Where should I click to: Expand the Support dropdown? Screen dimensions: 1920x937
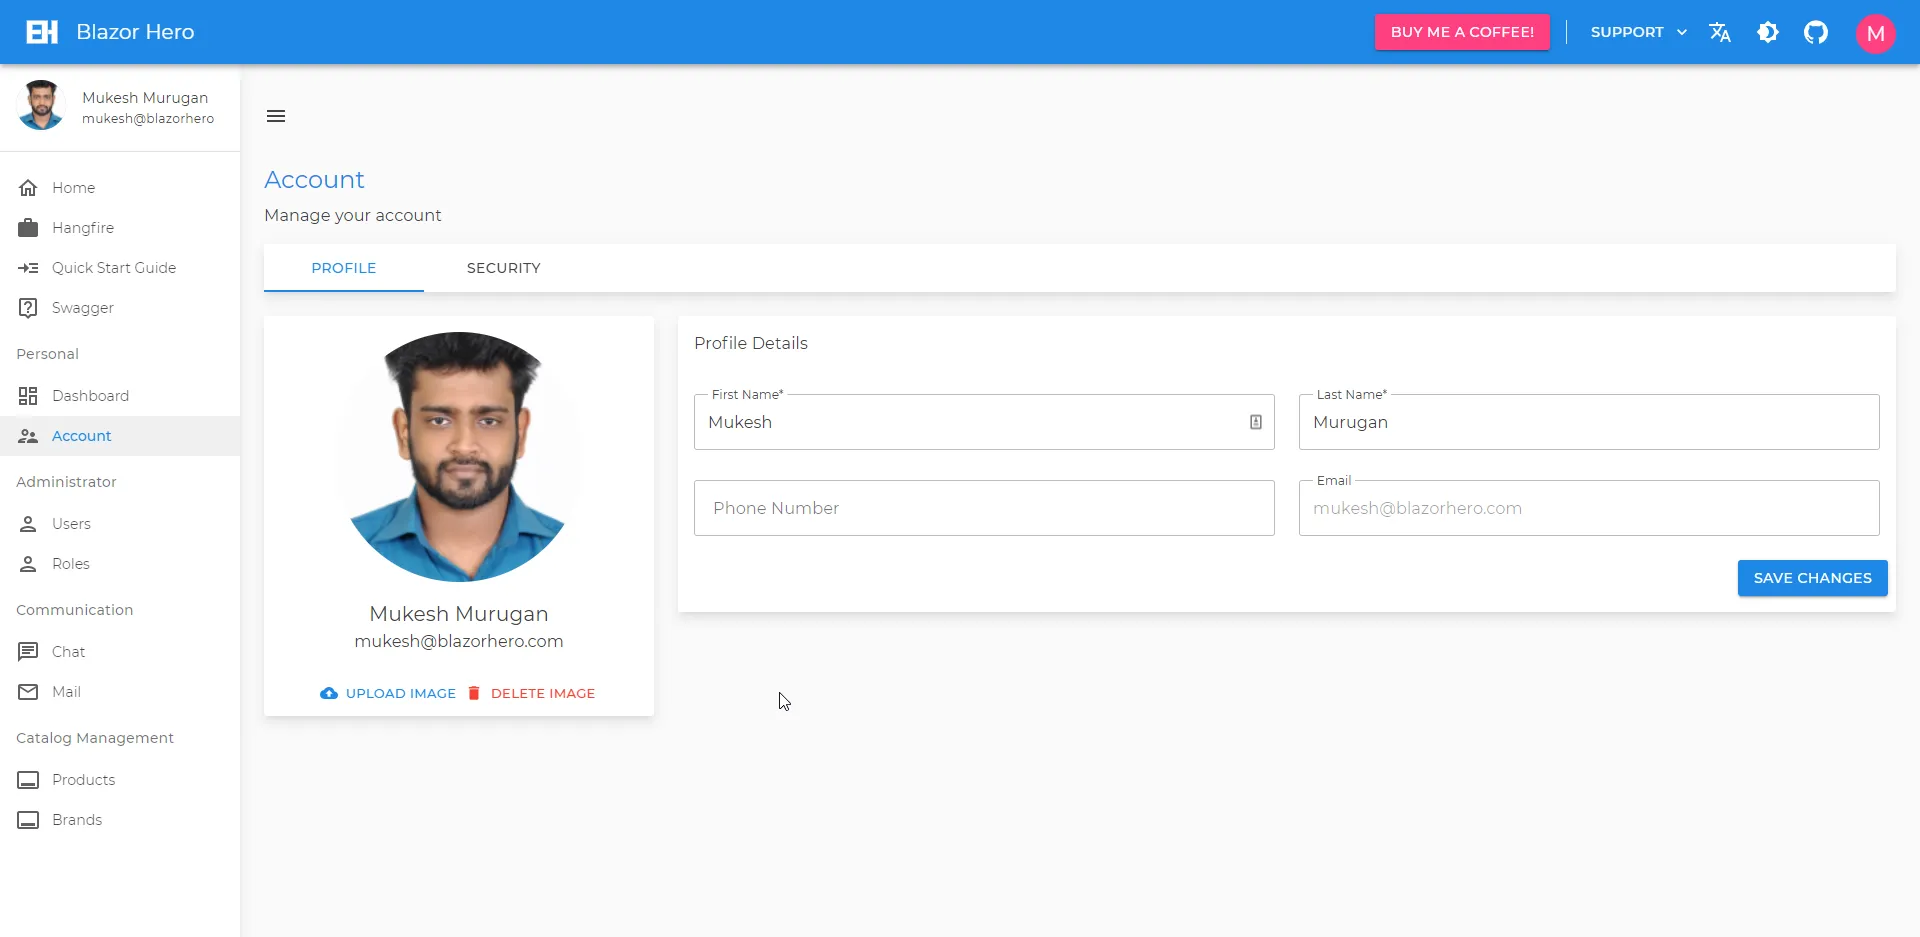(x=1637, y=32)
